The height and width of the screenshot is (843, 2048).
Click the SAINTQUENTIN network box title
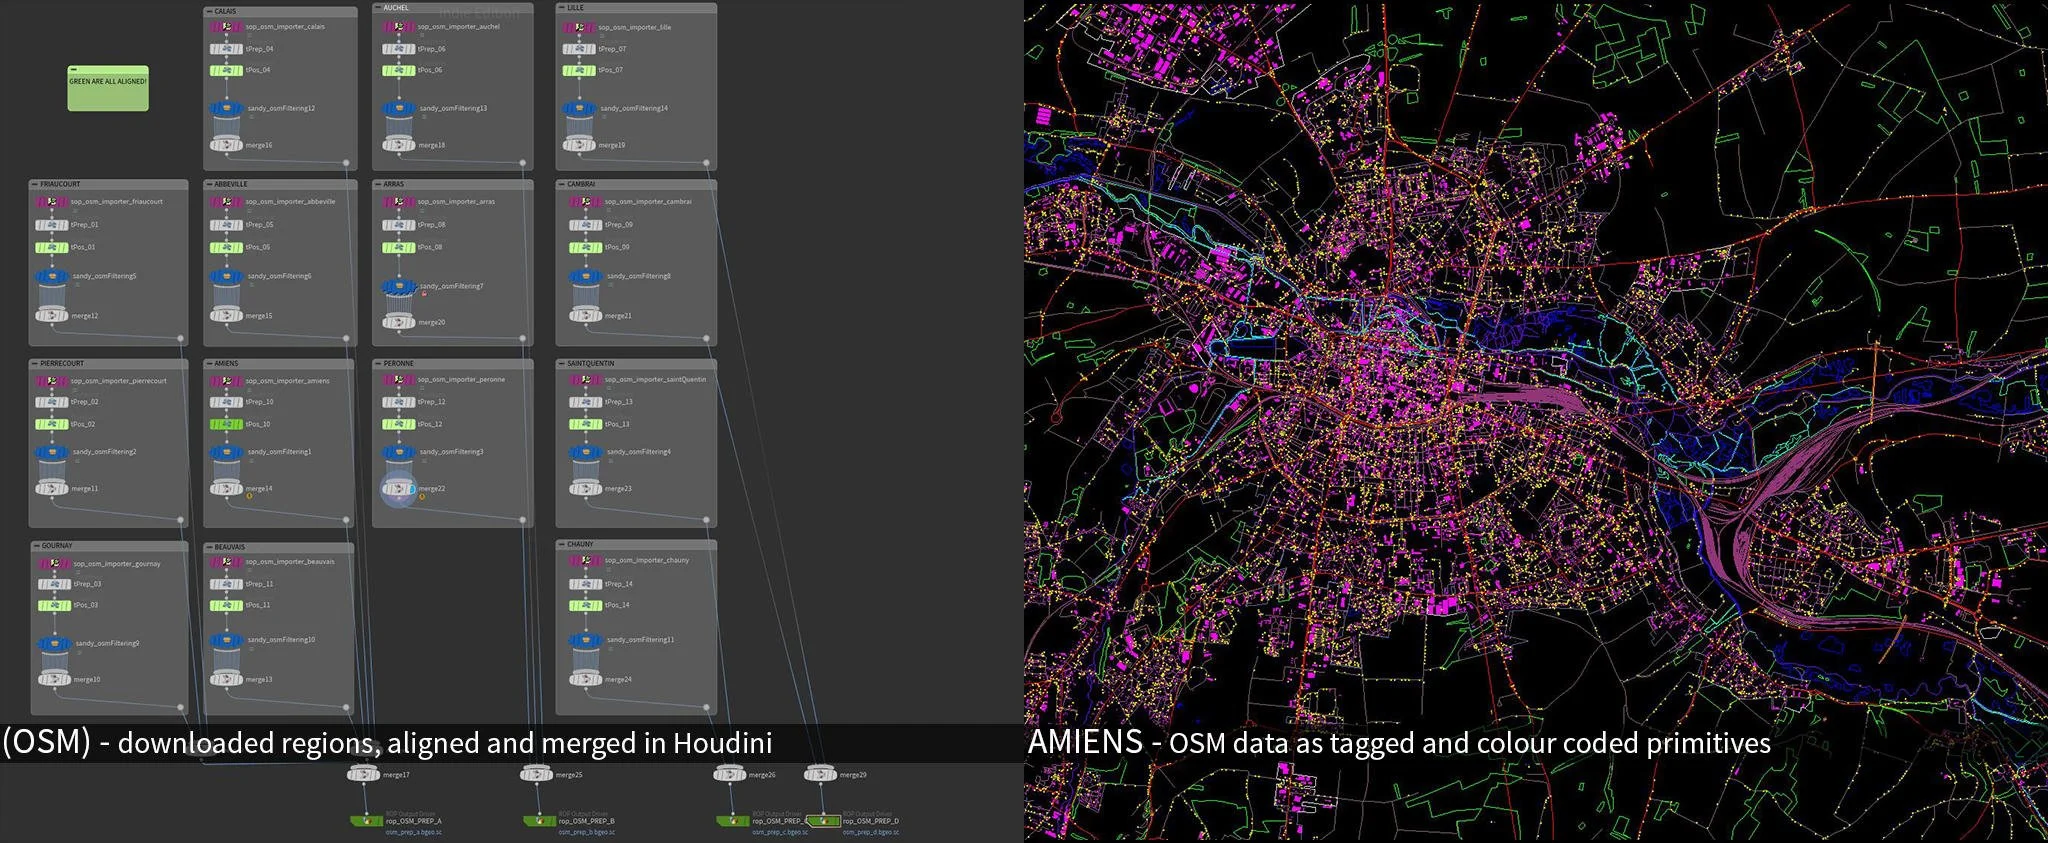point(591,363)
